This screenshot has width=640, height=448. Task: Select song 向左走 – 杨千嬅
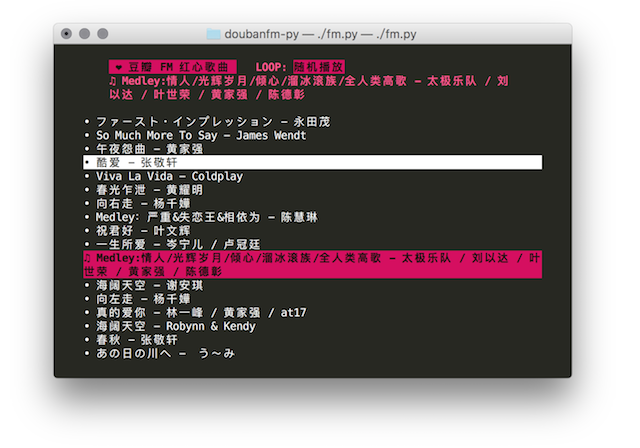click(x=138, y=299)
